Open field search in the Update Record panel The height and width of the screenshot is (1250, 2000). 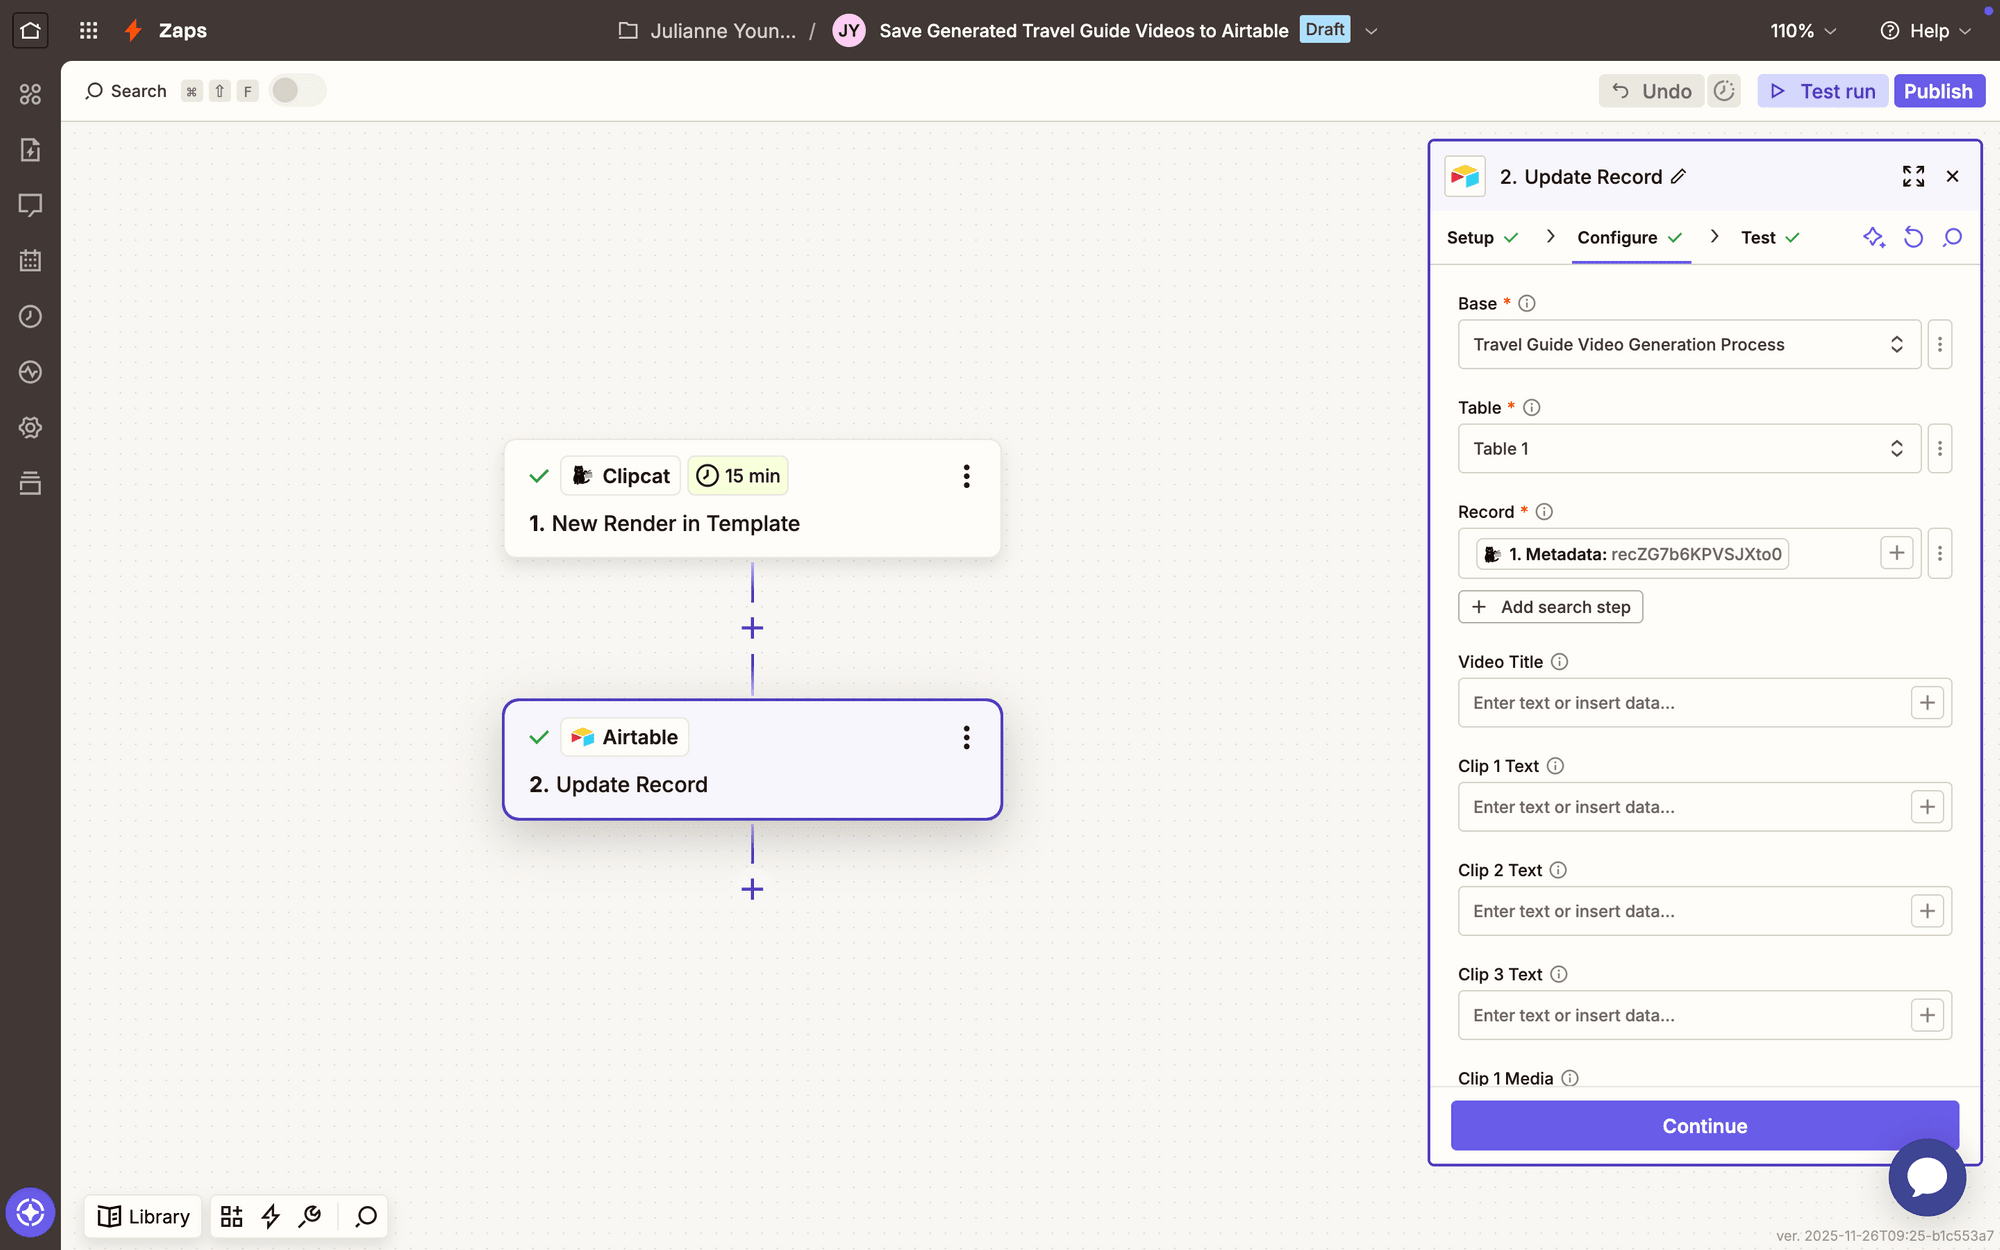click(1952, 238)
